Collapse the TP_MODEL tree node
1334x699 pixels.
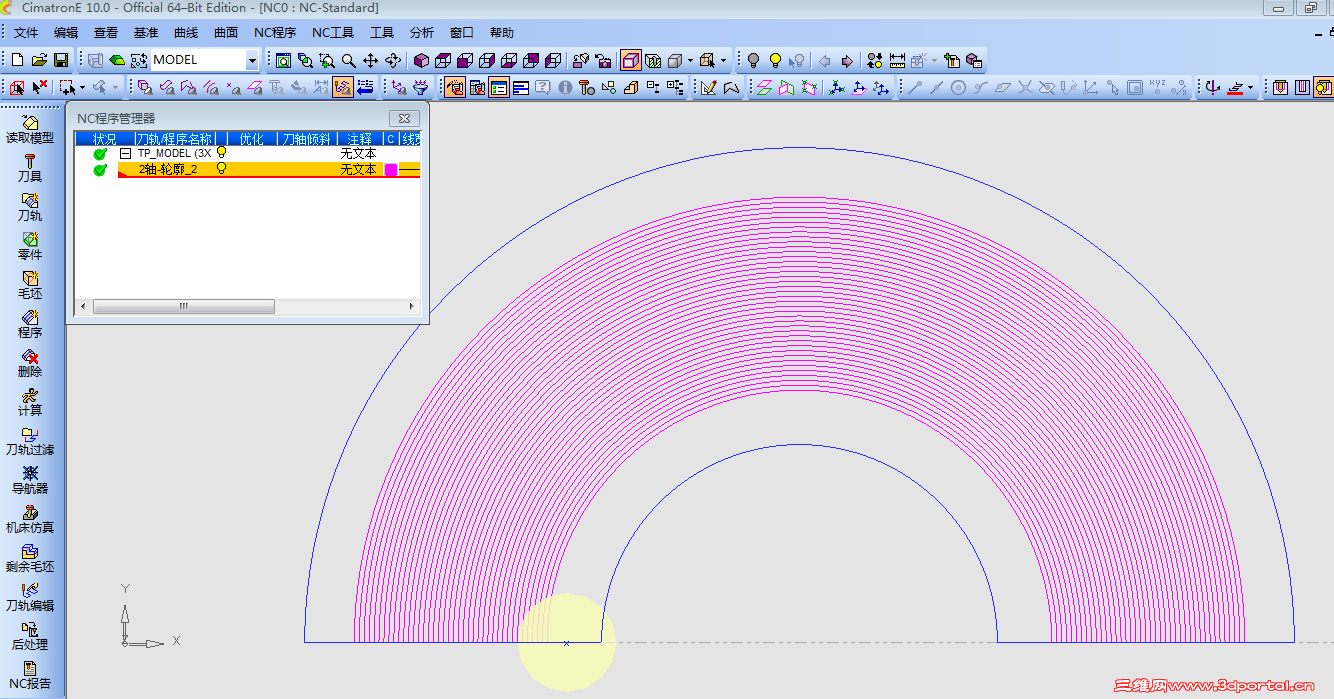[x=126, y=154]
